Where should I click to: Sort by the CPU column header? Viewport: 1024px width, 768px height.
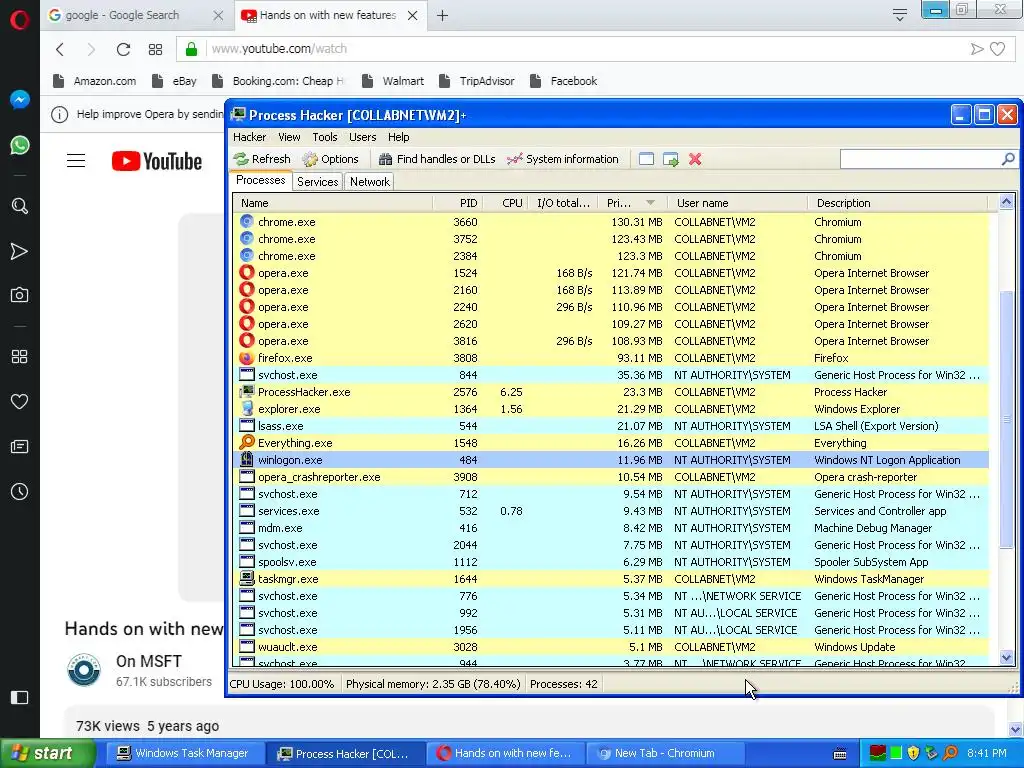click(x=505, y=203)
